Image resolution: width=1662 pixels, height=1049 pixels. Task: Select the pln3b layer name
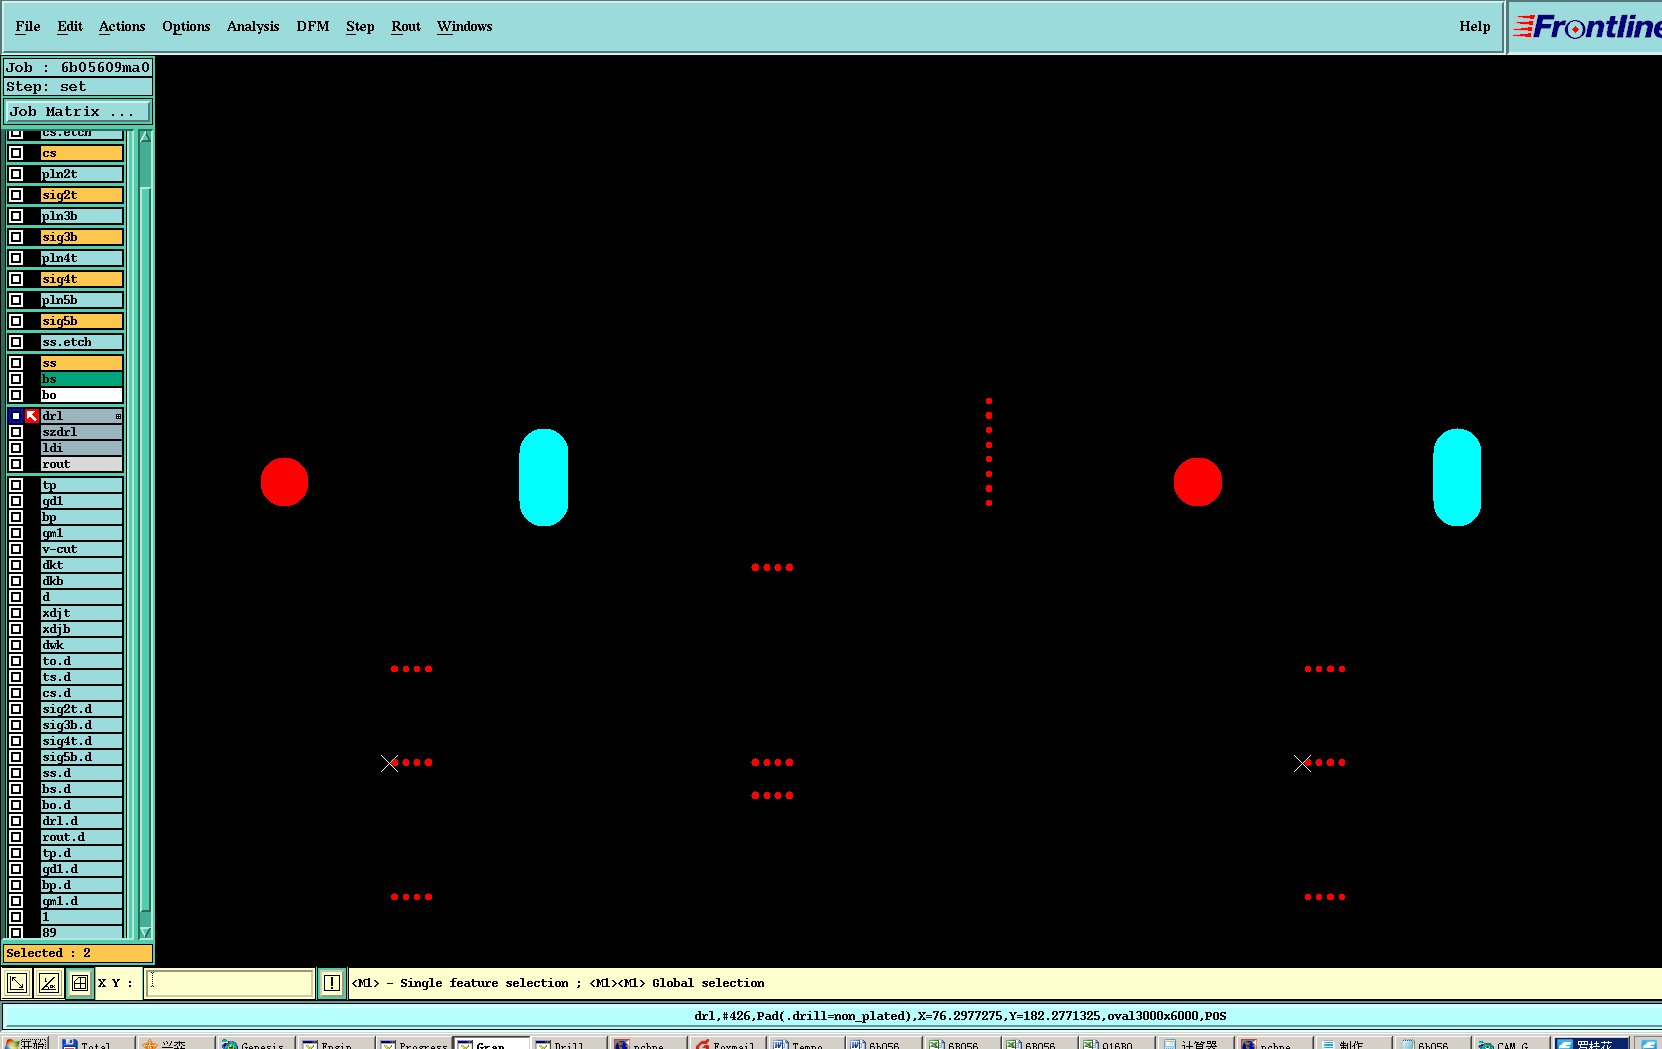tap(82, 216)
